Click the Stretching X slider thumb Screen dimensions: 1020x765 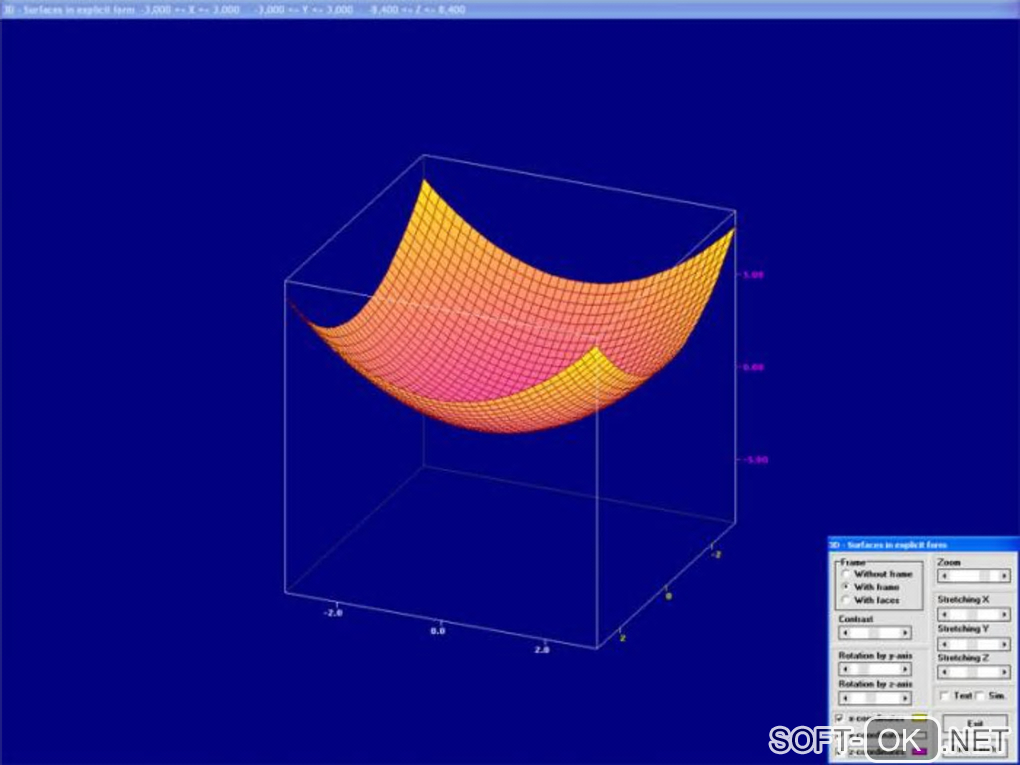pyautogui.click(x=974, y=614)
